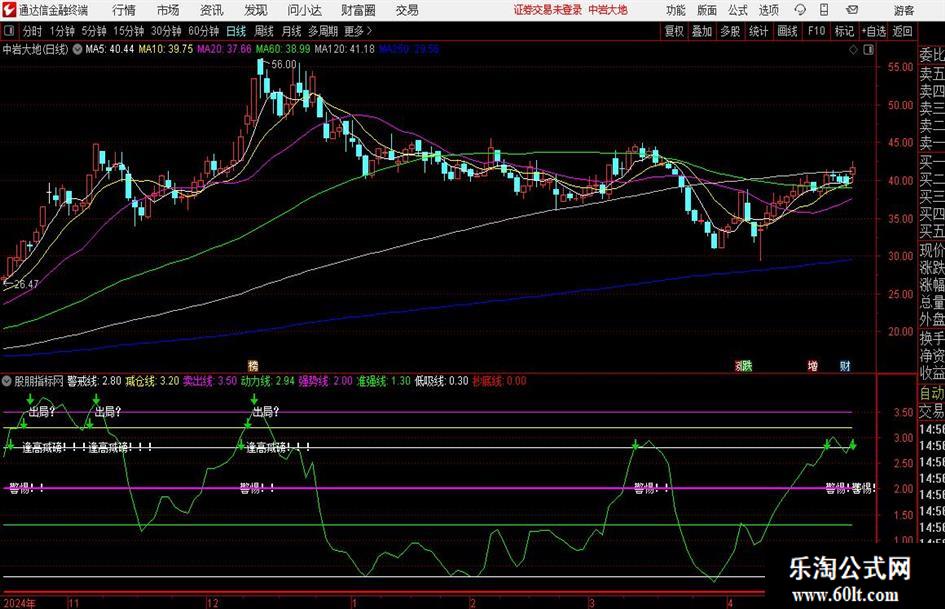Open the 版面 menu
The image size is (945, 609).
click(x=707, y=10)
